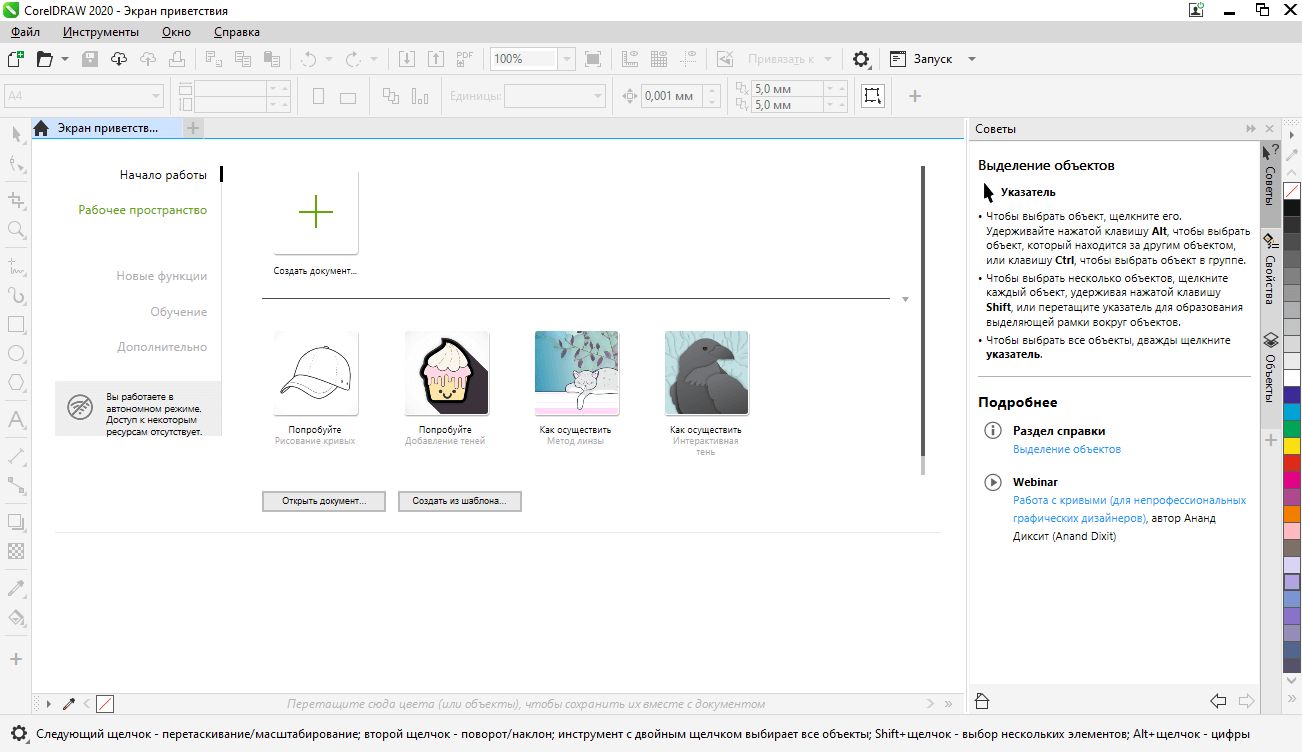
Task: Click the back arrow in Советы docker
Action: pos(1218,700)
